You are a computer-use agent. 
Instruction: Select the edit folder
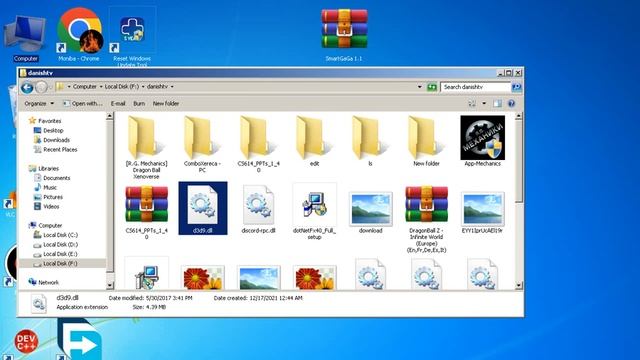[x=314, y=141]
